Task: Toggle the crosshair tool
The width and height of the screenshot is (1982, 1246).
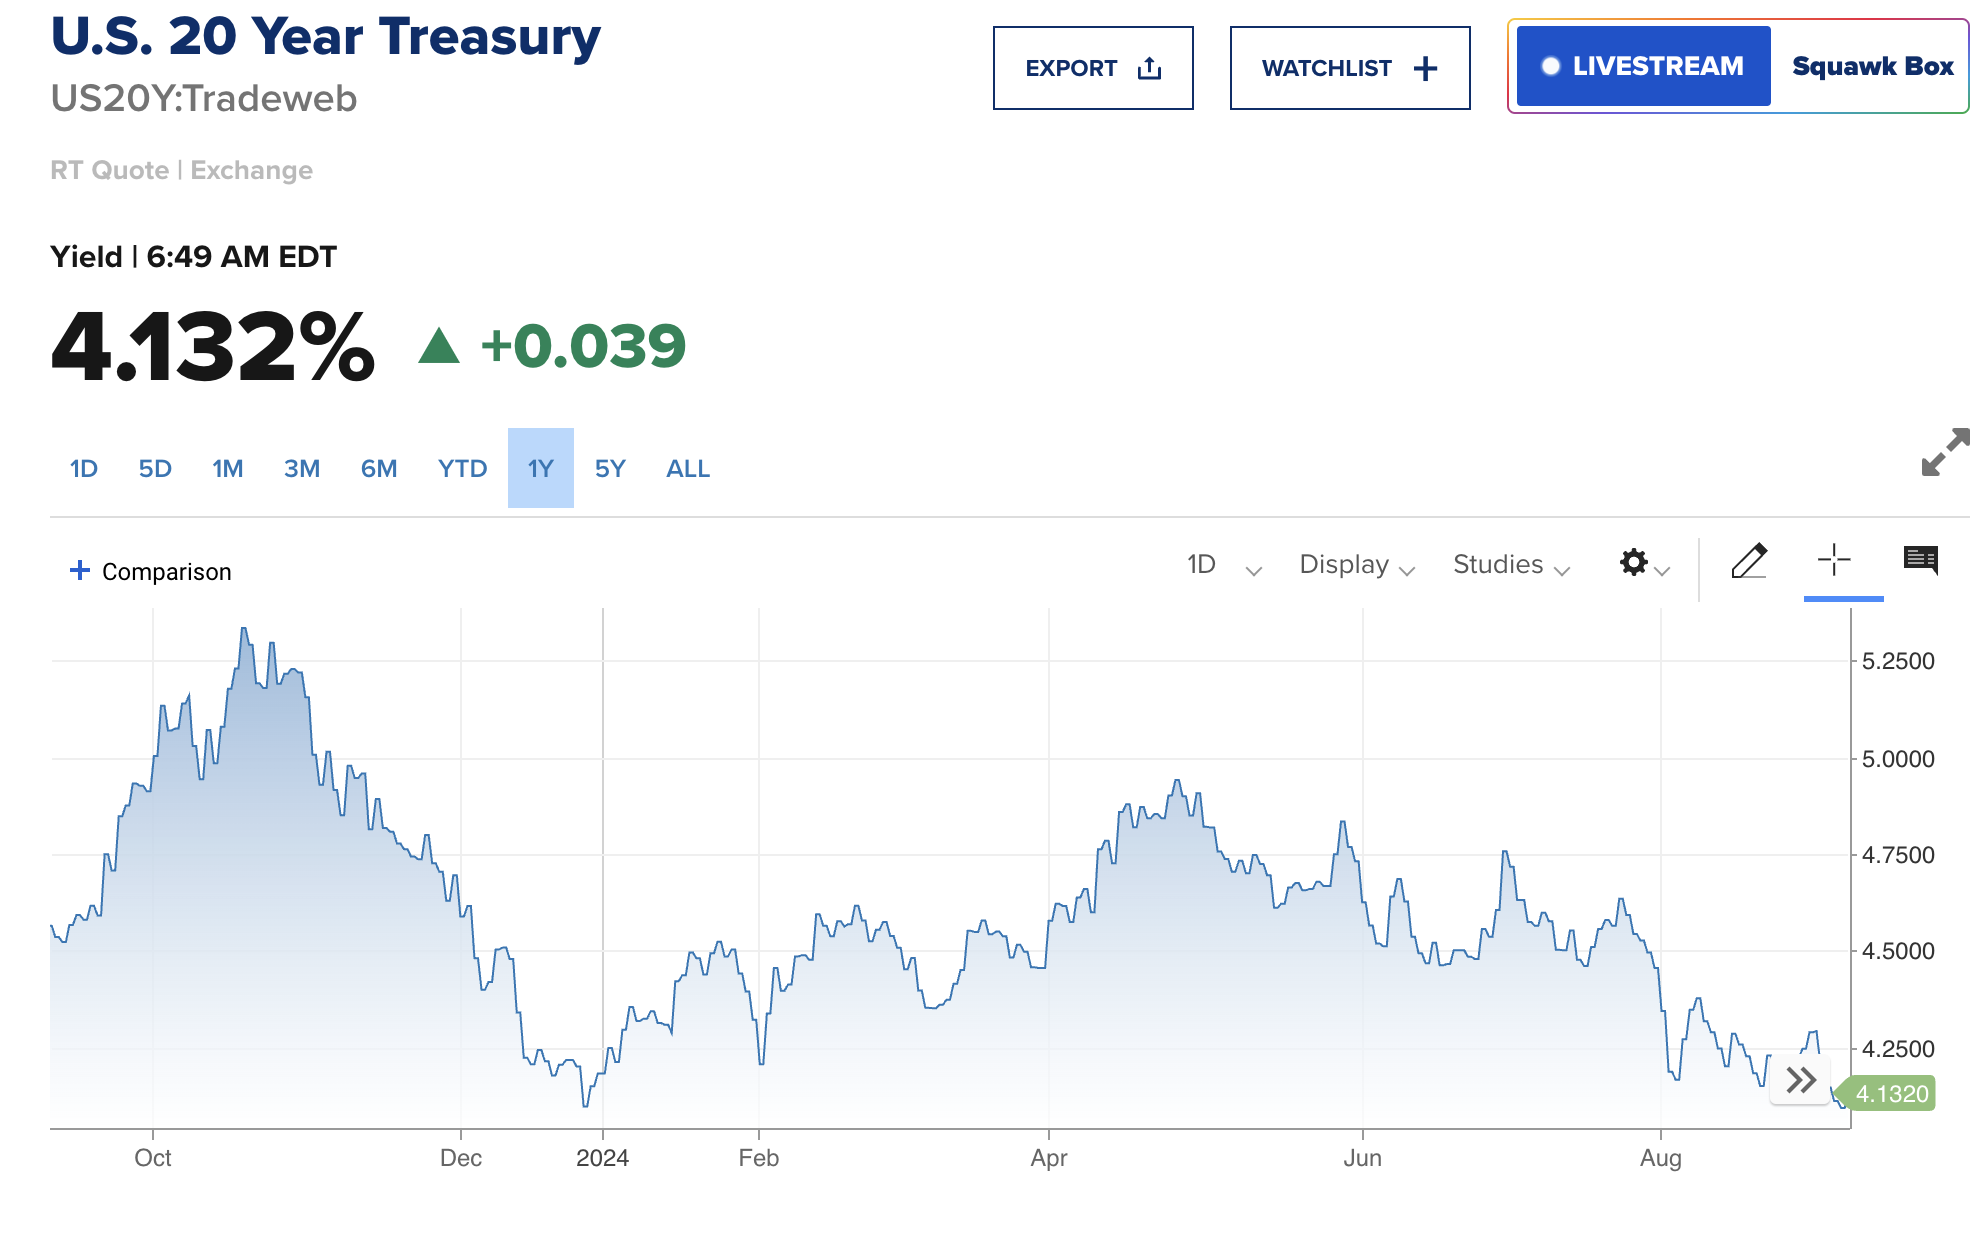Action: pyautogui.click(x=1834, y=560)
